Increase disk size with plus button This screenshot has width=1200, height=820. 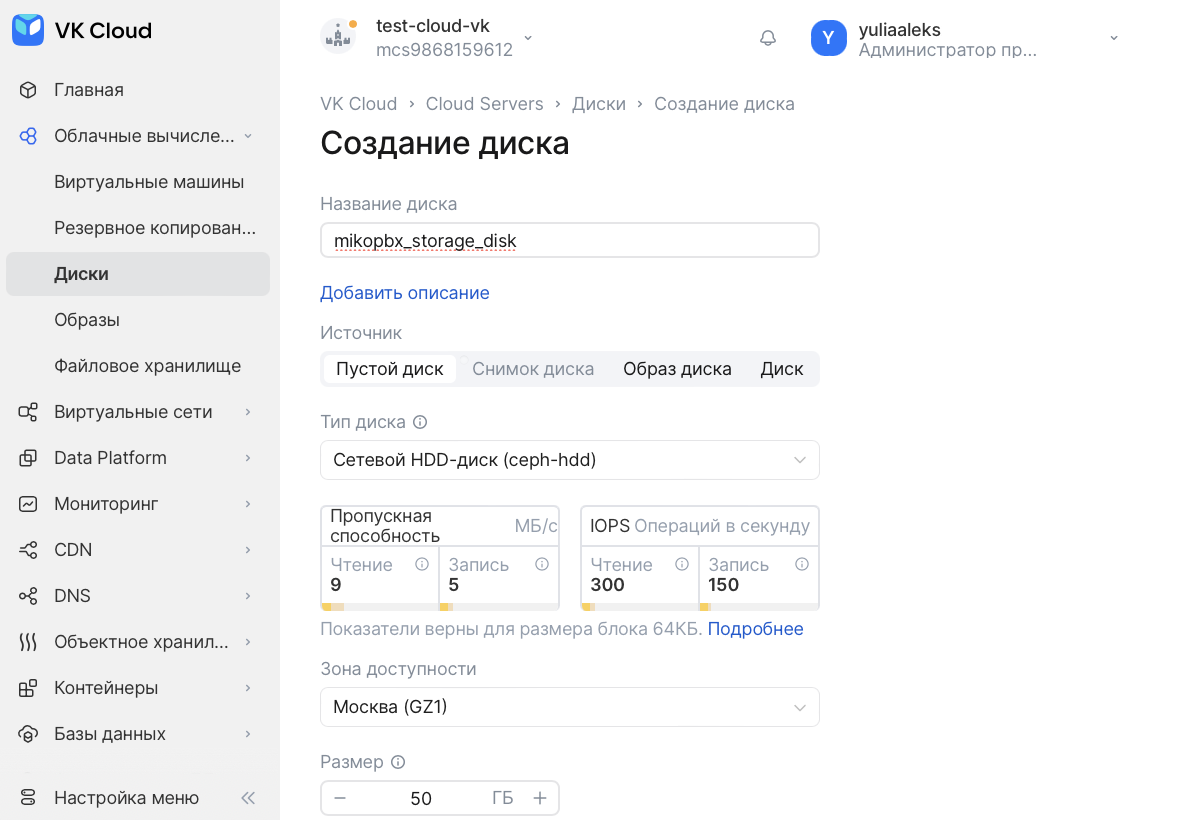click(540, 798)
